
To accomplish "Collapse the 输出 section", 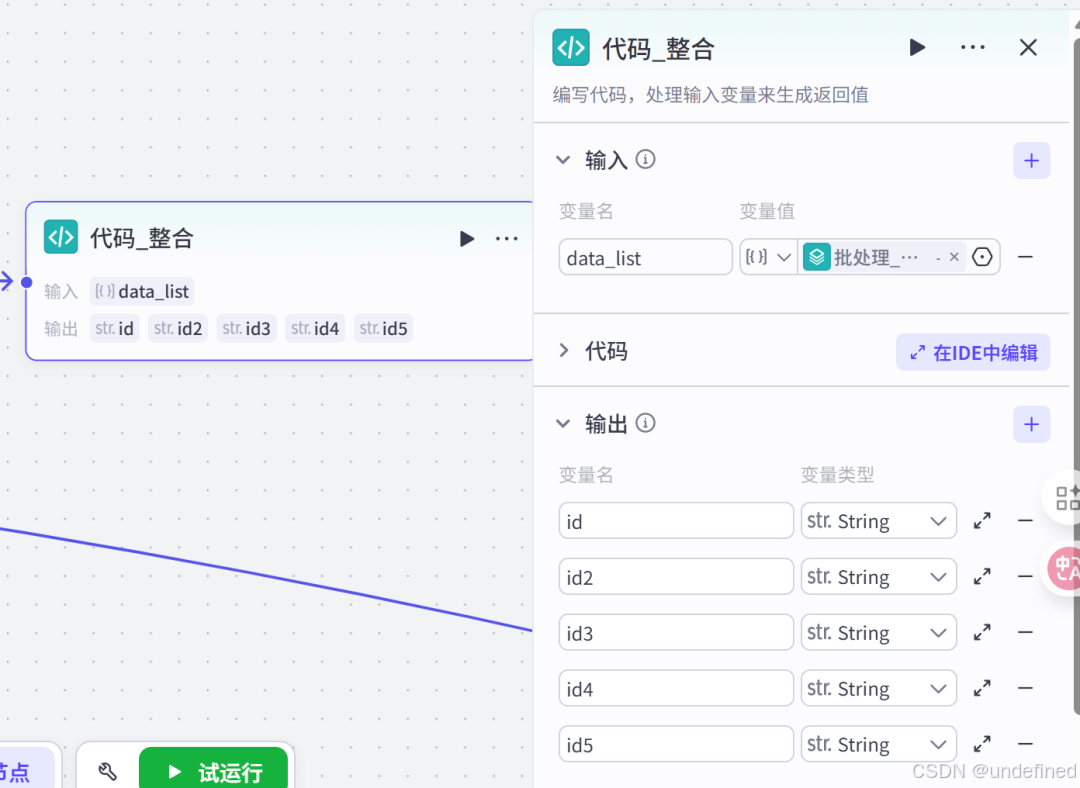I will click(x=563, y=424).
